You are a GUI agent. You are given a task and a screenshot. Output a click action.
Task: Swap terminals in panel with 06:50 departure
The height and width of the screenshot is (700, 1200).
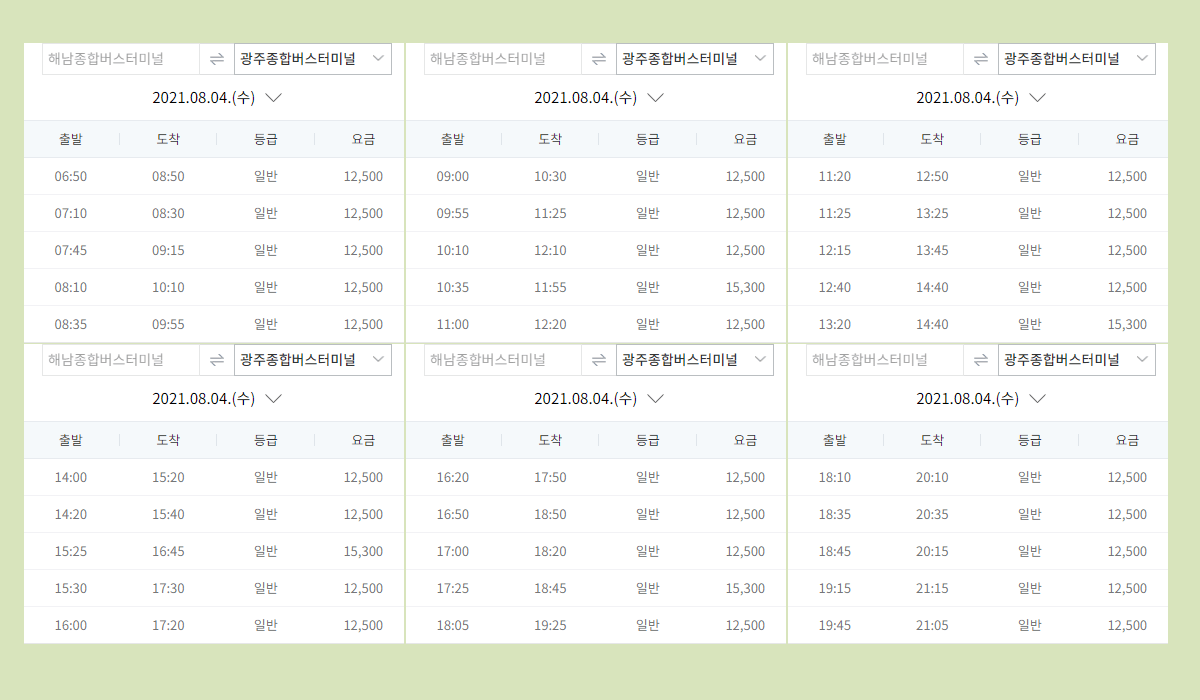[x=217, y=59]
